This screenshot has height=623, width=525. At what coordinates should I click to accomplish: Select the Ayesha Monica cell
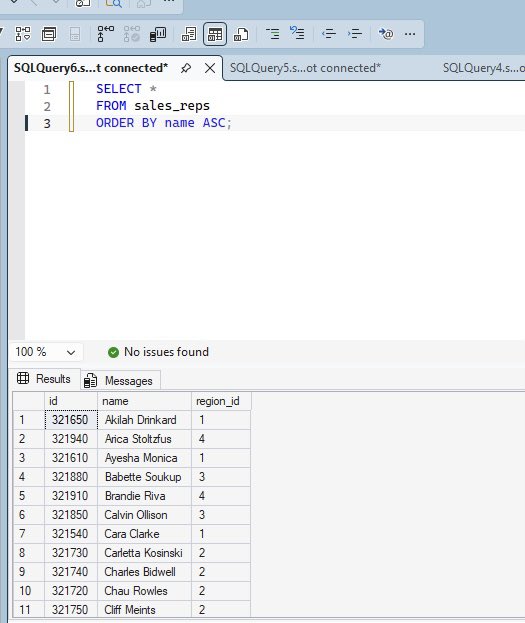pyautogui.click(x=144, y=458)
